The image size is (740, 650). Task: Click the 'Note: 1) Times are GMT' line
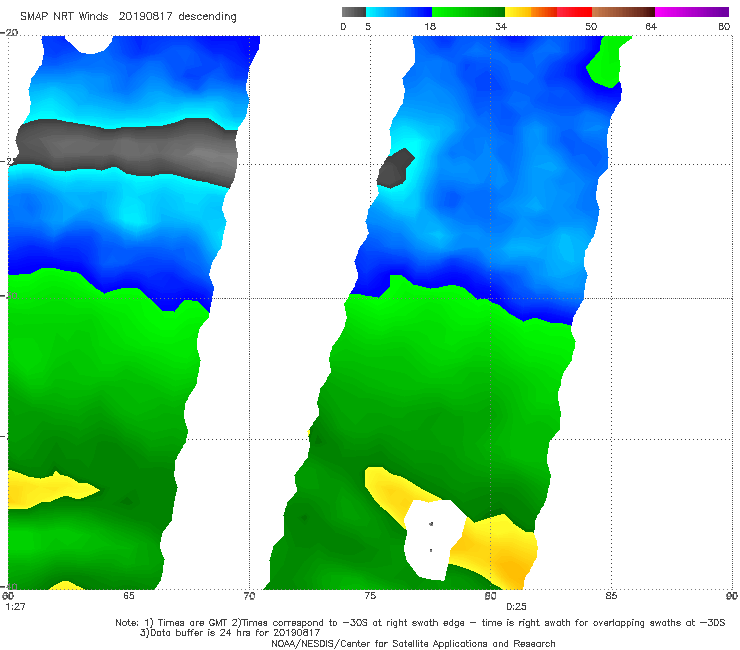click(420, 623)
